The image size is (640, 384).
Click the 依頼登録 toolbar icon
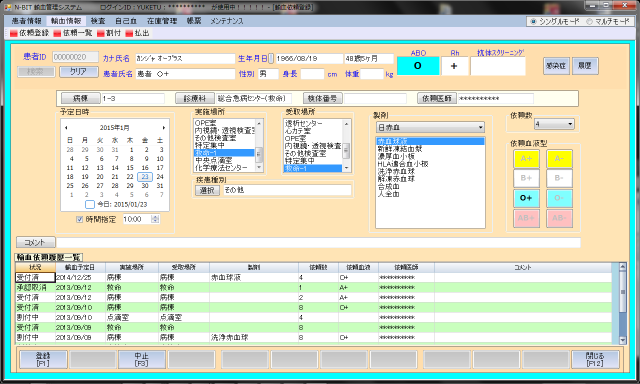pos(14,33)
